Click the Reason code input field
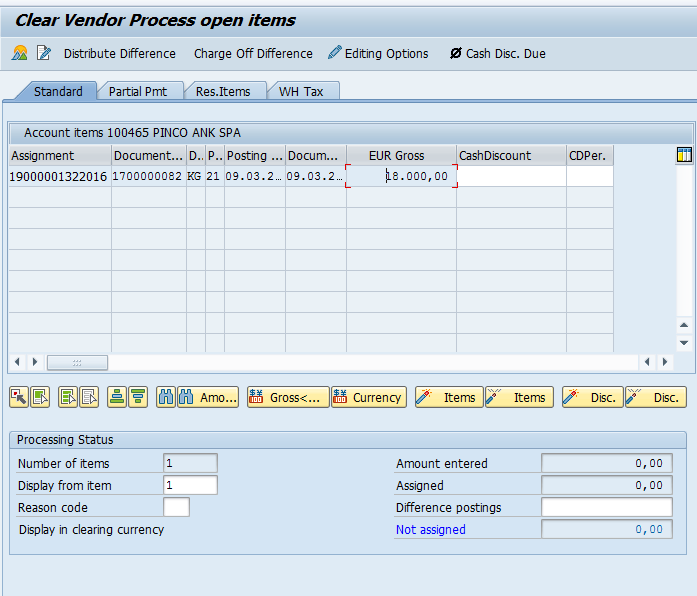Viewport: 697px width, 596px height. tap(176, 507)
